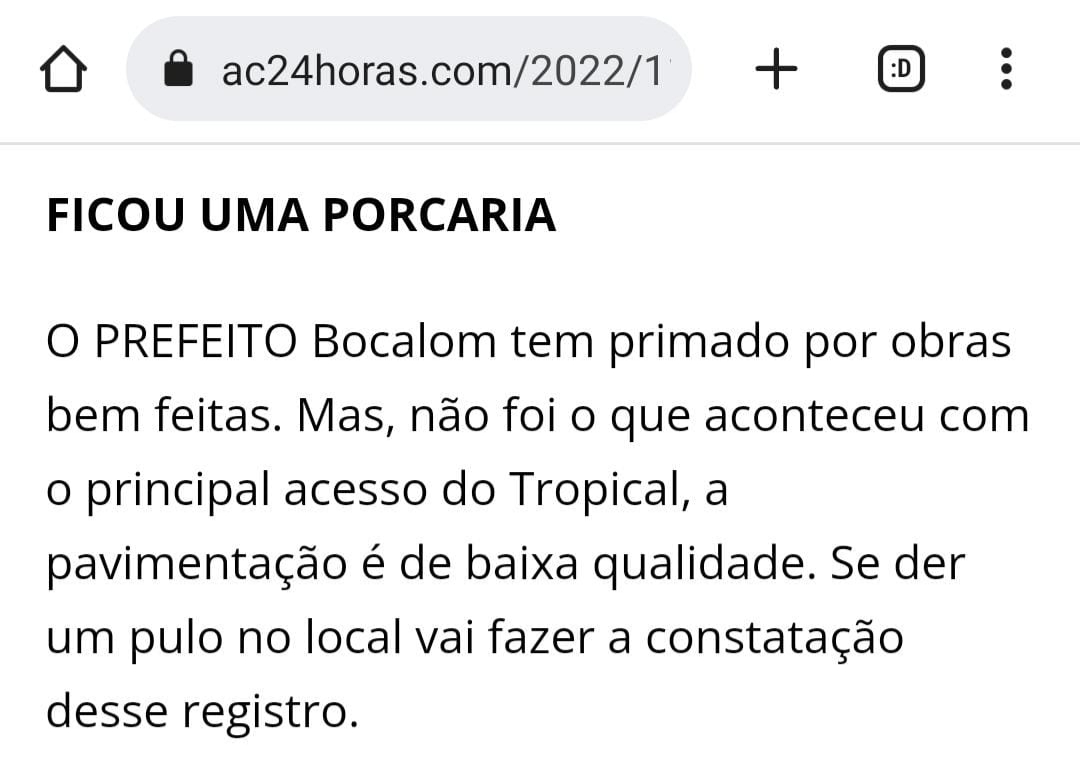Tap the word obras in first line

coord(951,342)
